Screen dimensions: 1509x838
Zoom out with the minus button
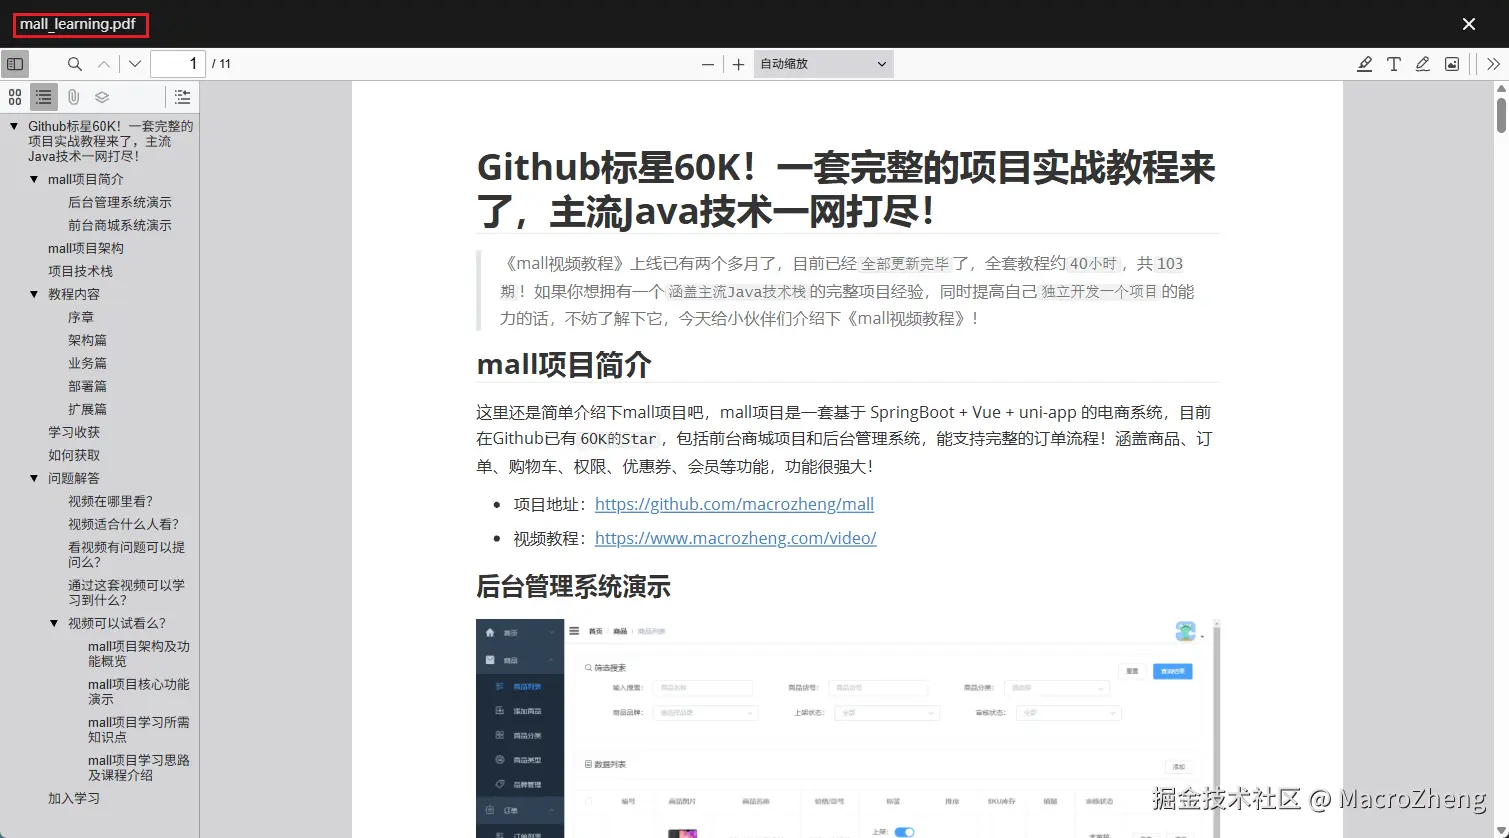(708, 64)
